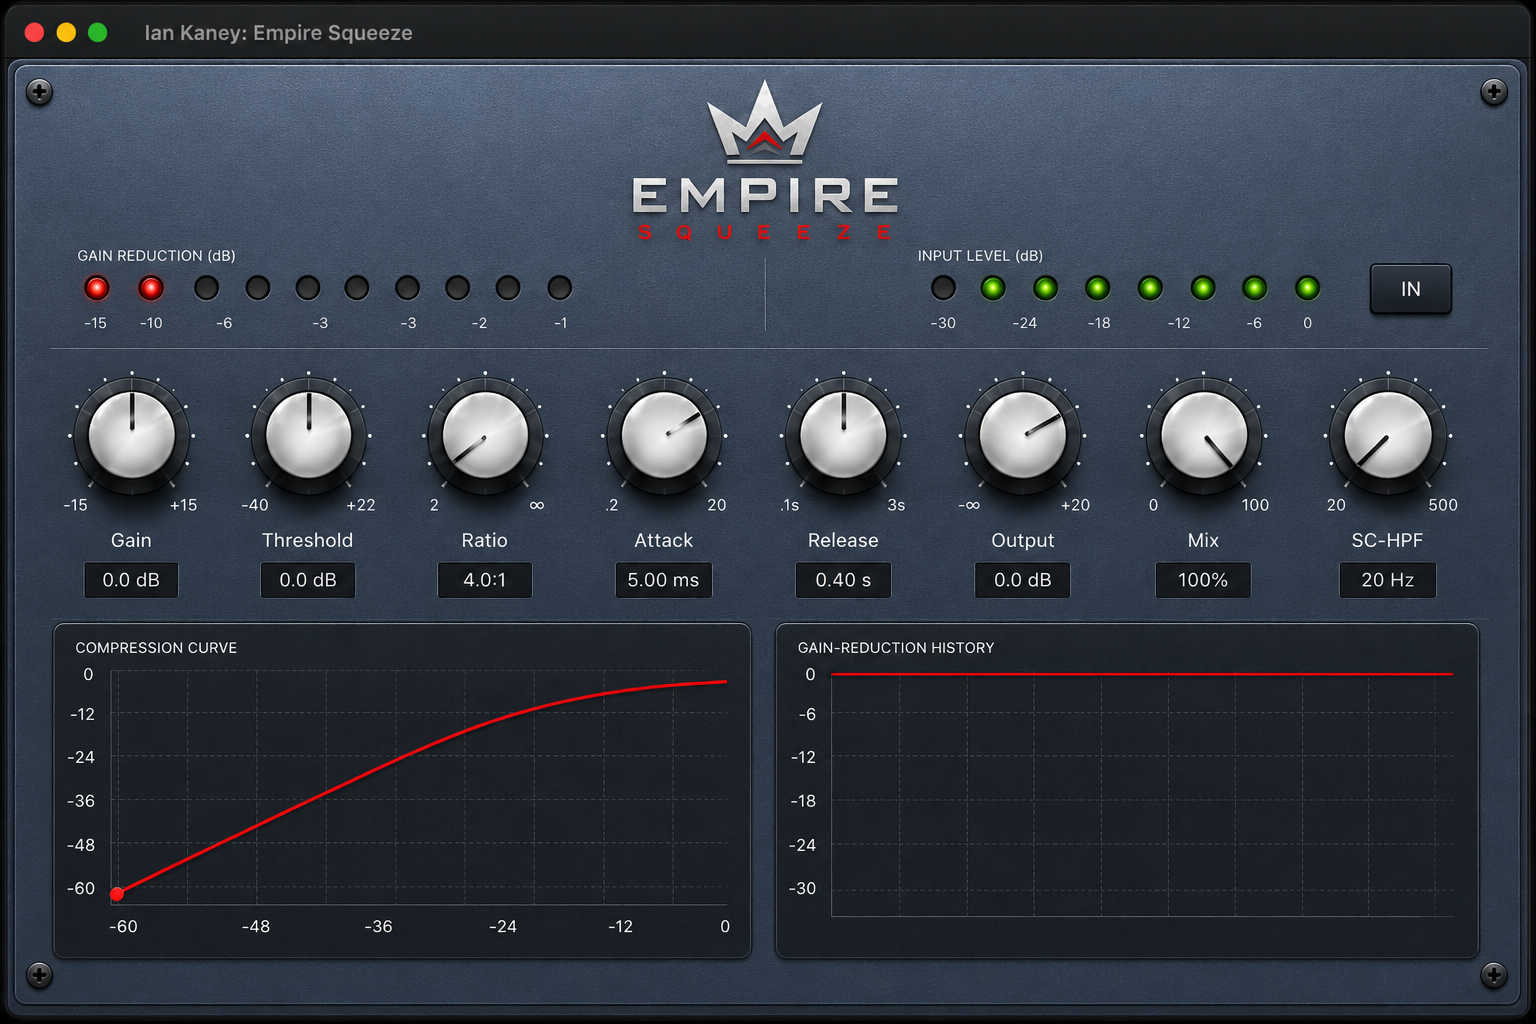Click the Empire crown logo
The width and height of the screenshot is (1536, 1024).
point(765,122)
